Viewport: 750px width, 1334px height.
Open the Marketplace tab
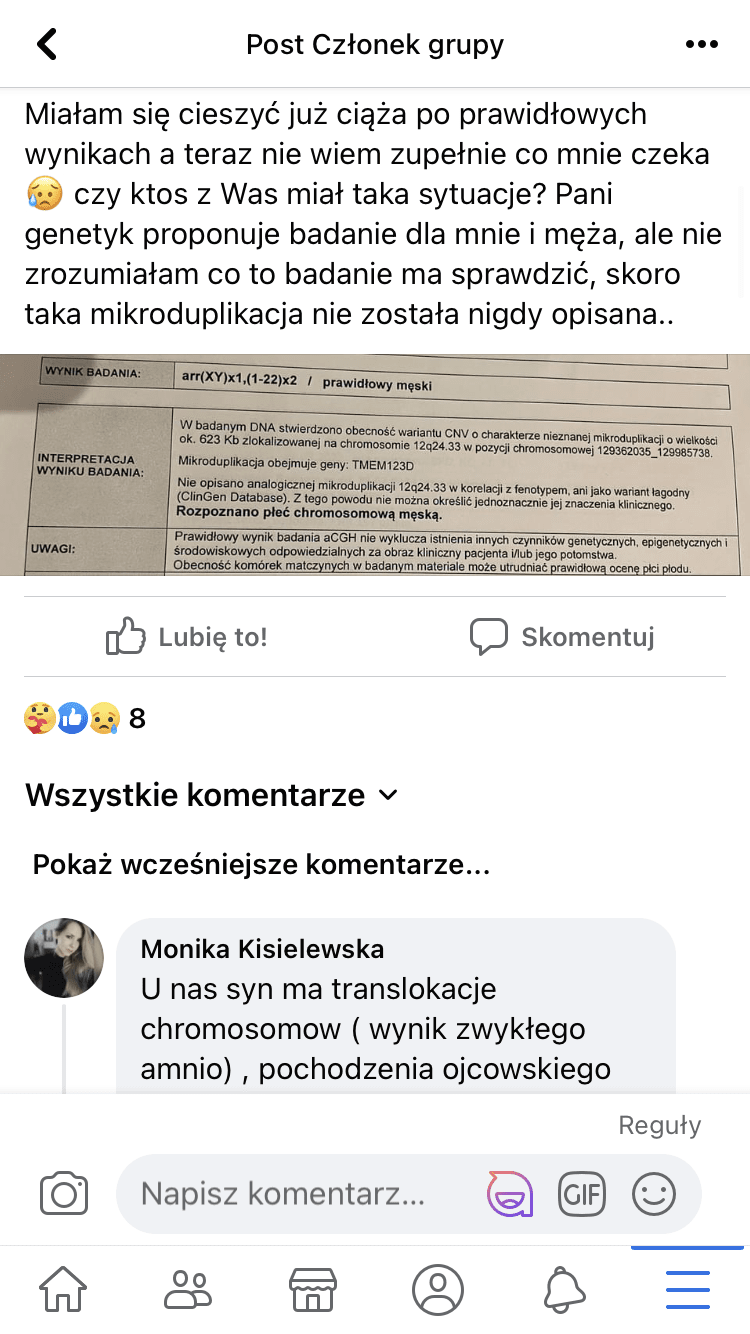[x=313, y=1290]
